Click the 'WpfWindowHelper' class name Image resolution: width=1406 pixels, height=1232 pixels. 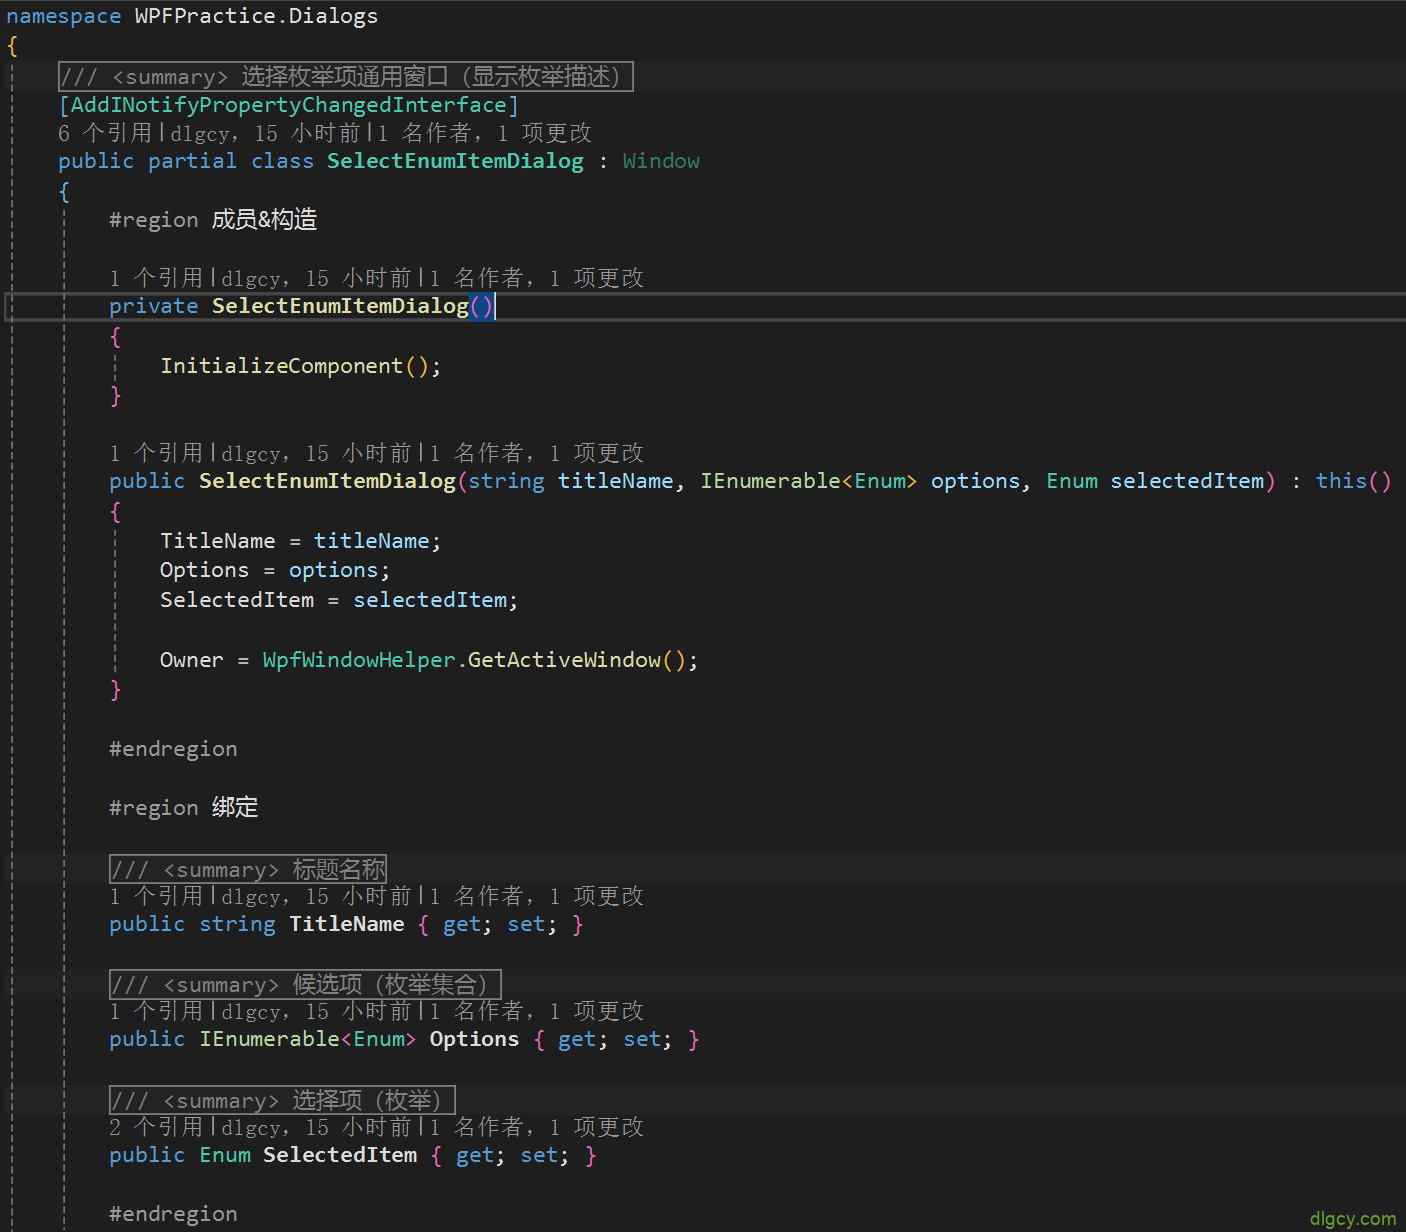(359, 660)
